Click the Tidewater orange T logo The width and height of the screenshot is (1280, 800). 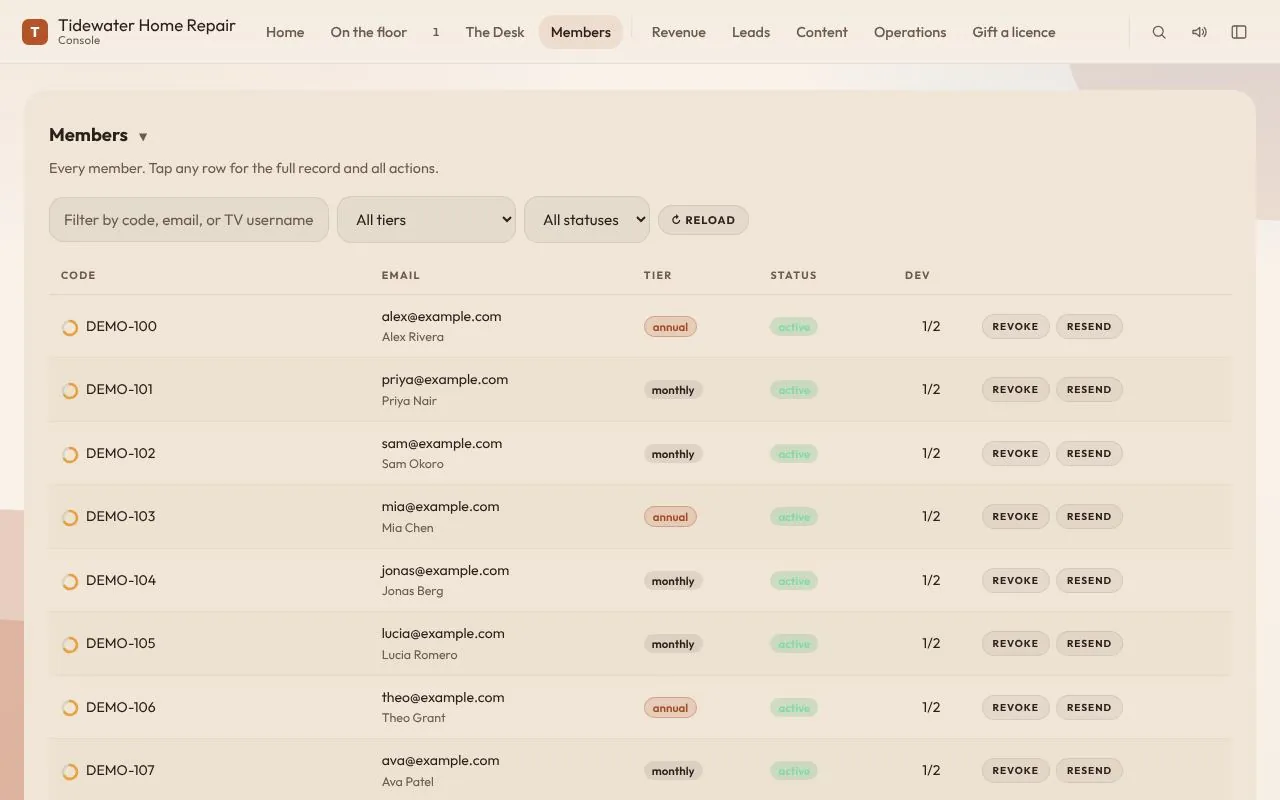35,32
